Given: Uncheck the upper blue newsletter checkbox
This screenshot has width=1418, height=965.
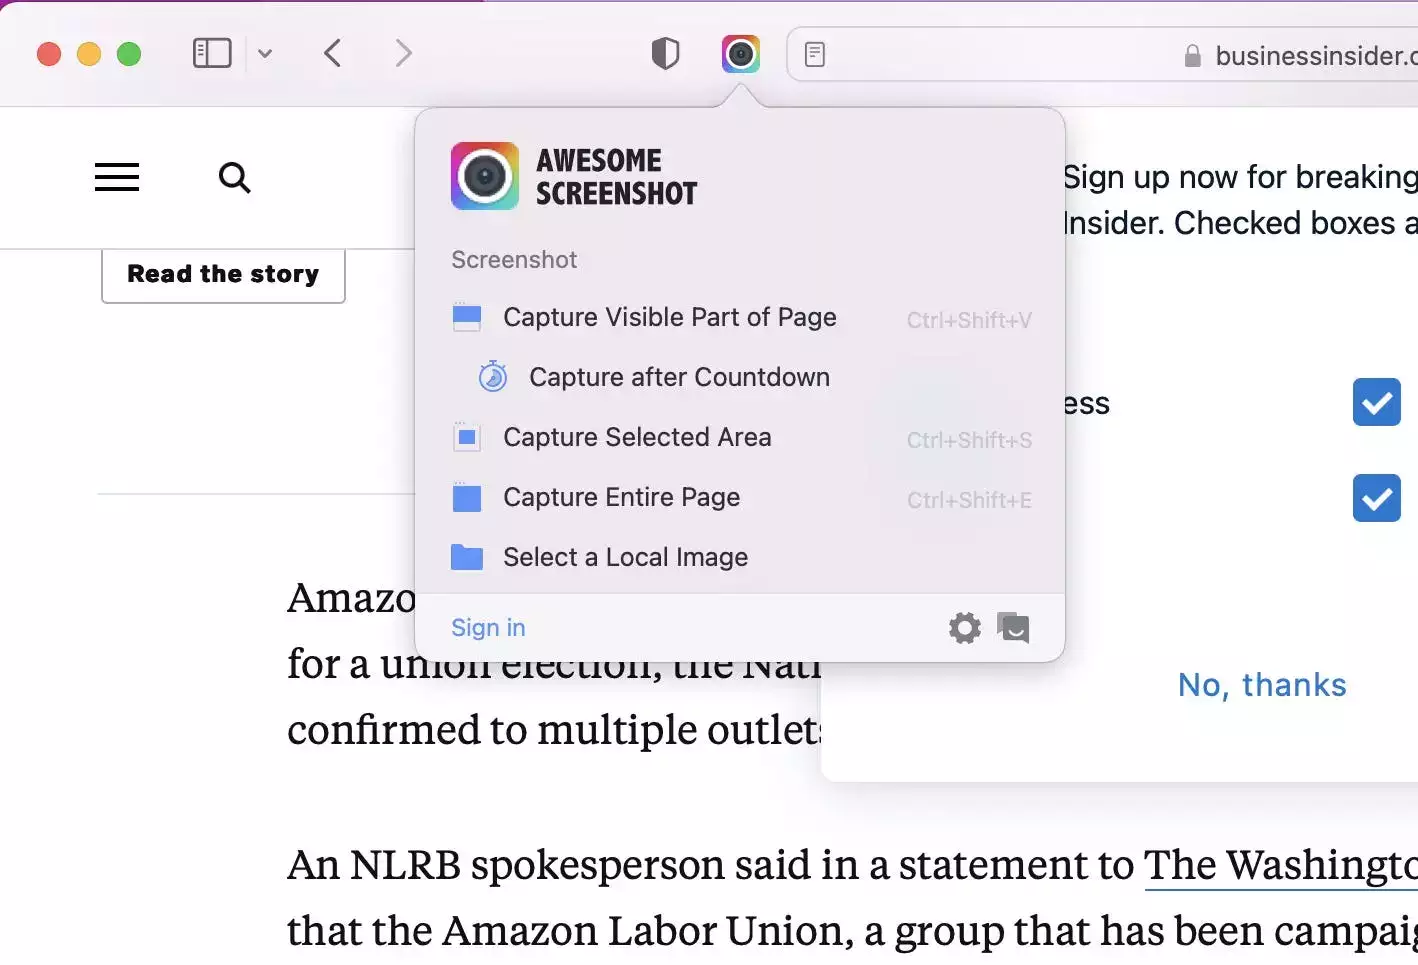Looking at the screenshot, I should pos(1377,402).
